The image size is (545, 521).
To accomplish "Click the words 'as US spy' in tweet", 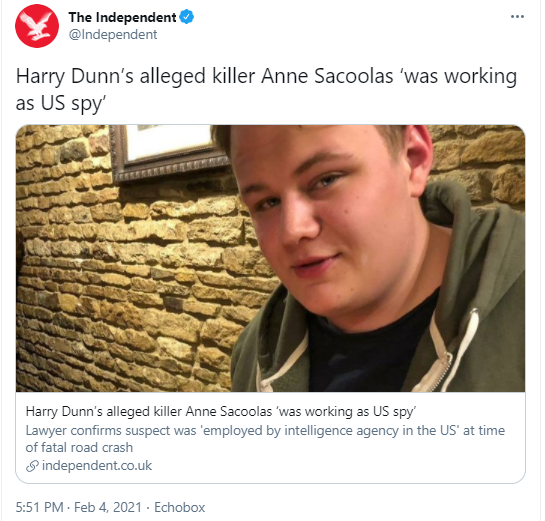I will pos(61,103).
